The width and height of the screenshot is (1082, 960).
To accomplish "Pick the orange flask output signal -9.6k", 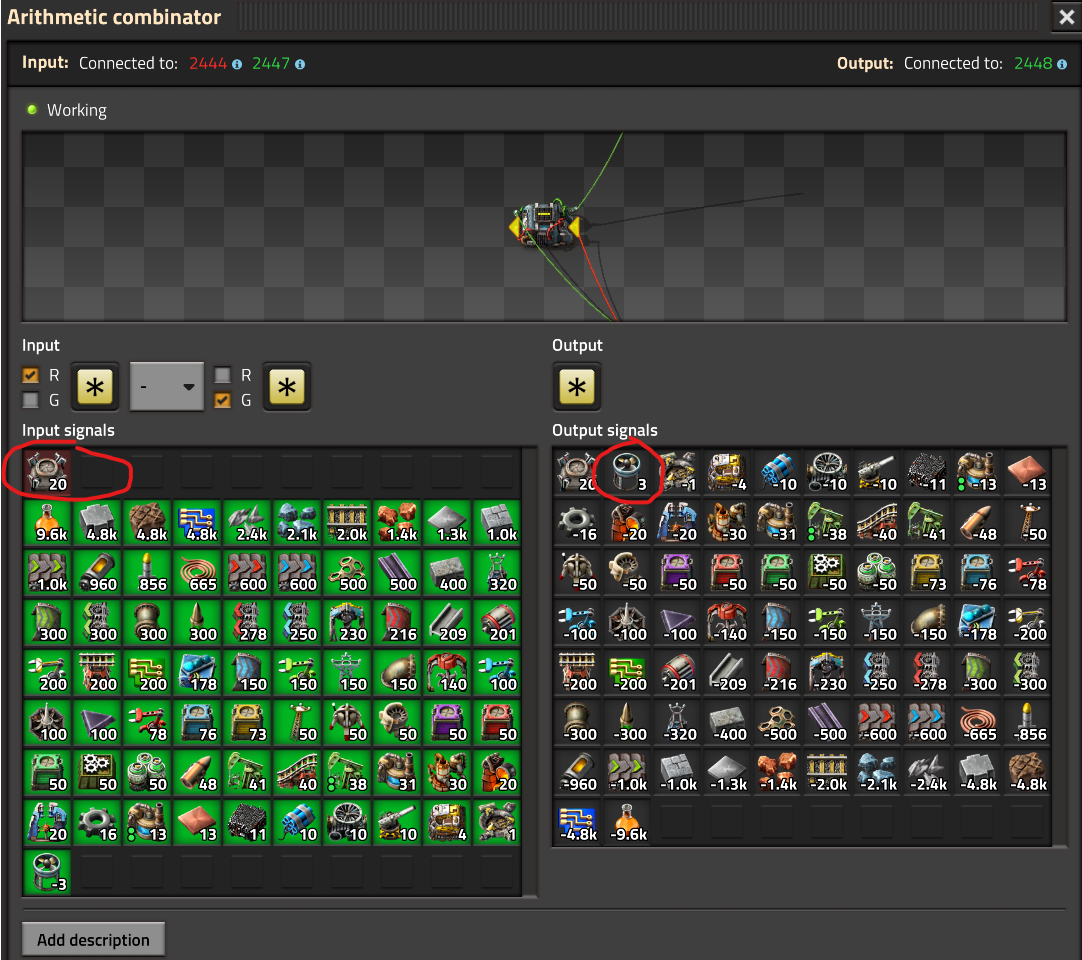I will point(627,823).
